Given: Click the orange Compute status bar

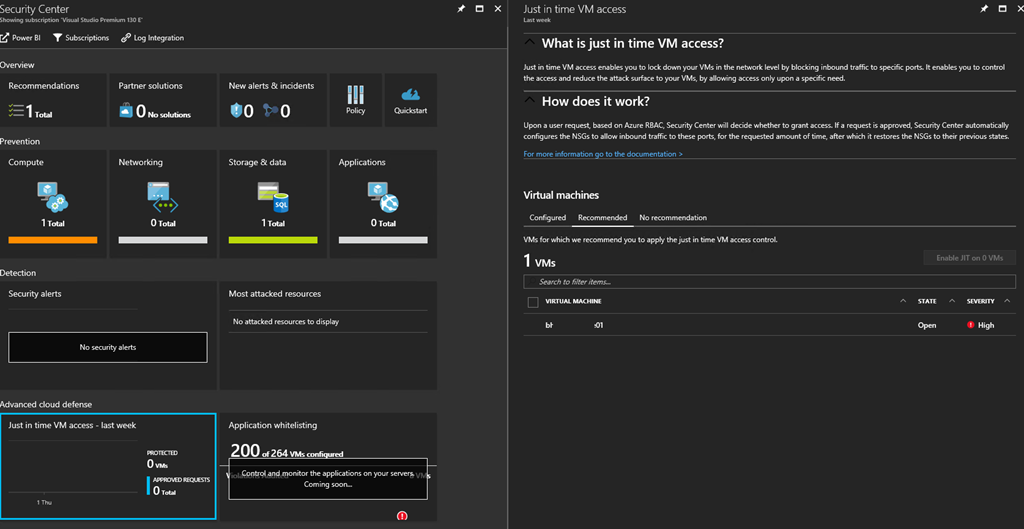Looking at the screenshot, I should point(53,240).
